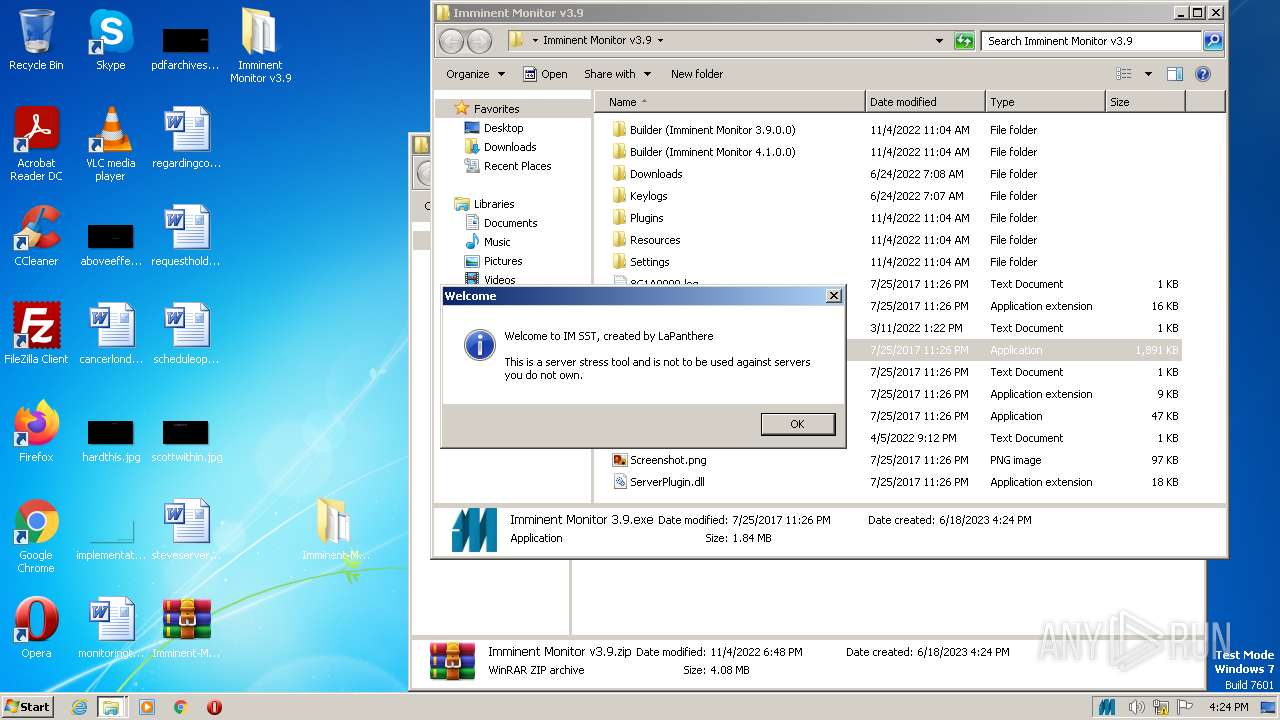Sort by the Type column header
Viewport: 1280px width, 720px height.
pyautogui.click(x=1045, y=102)
